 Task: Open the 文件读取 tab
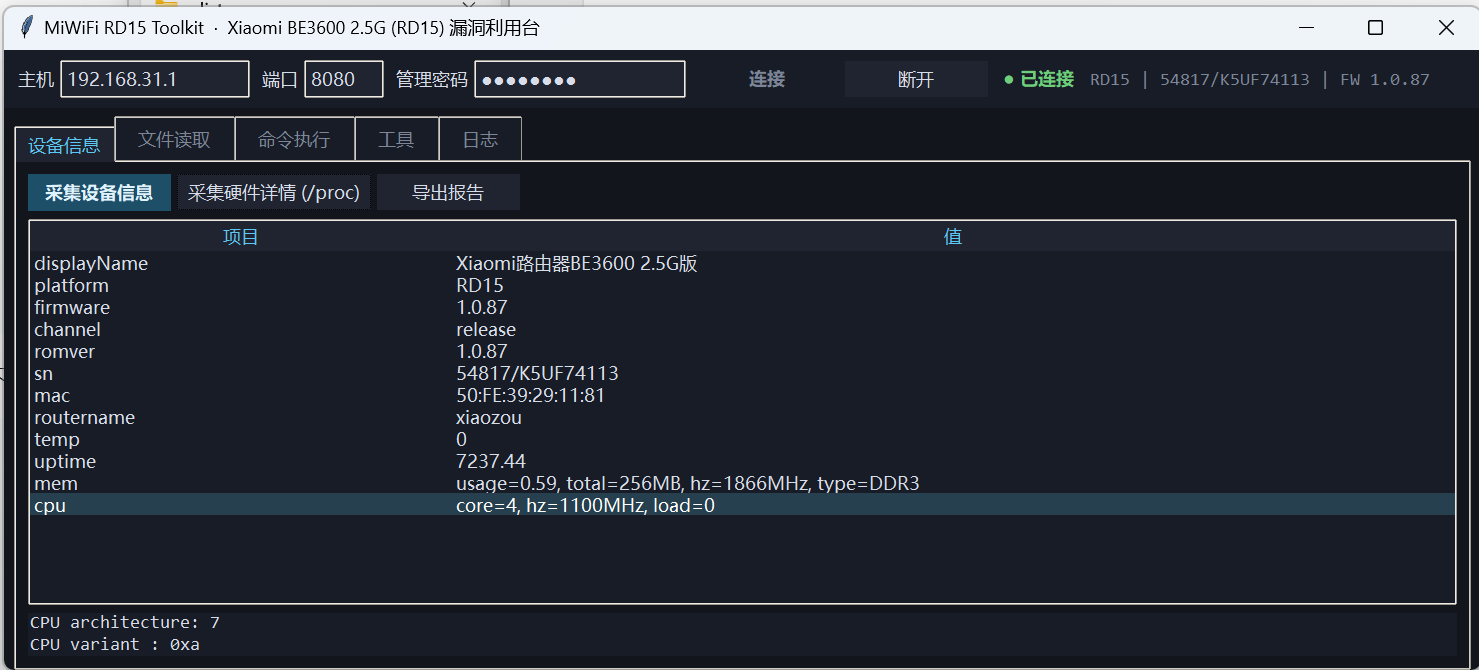[175, 139]
